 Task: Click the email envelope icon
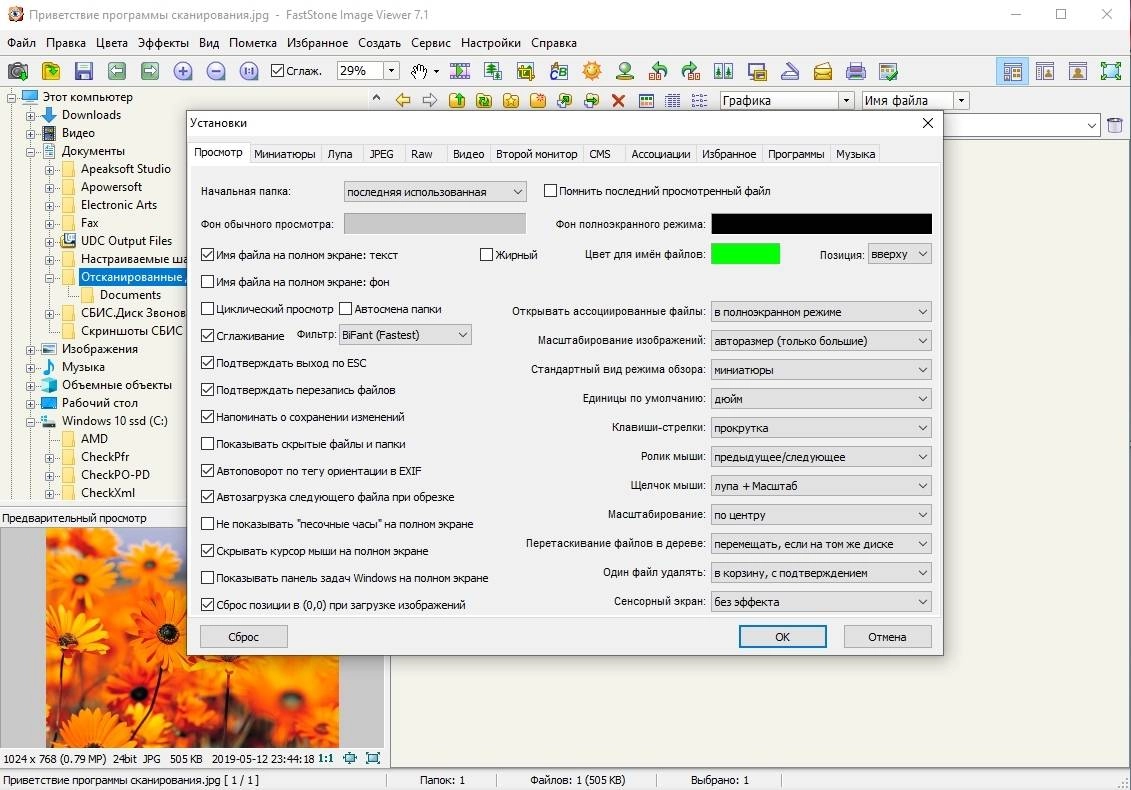coord(823,71)
